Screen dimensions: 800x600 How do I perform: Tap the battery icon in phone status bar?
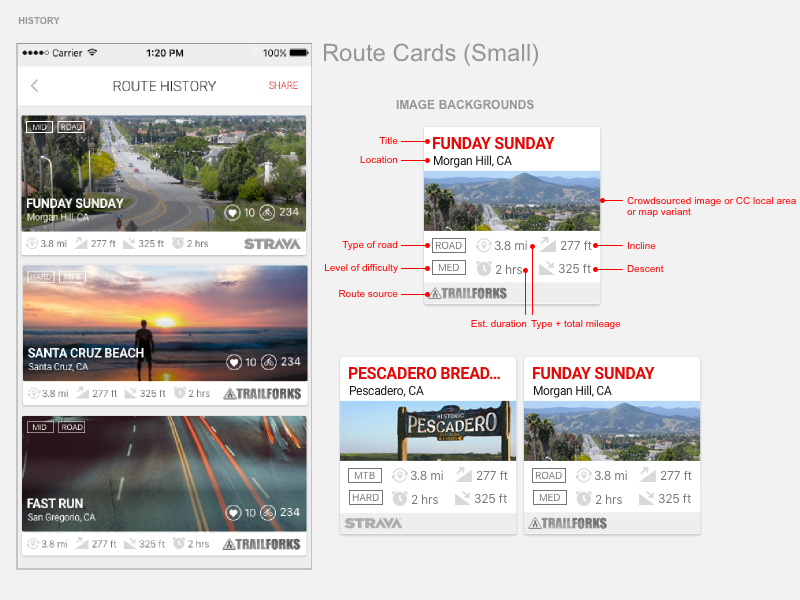click(x=299, y=53)
